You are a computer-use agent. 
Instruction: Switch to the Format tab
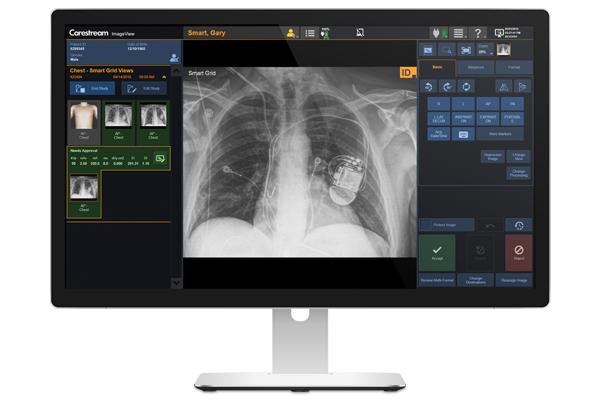pyautogui.click(x=514, y=67)
